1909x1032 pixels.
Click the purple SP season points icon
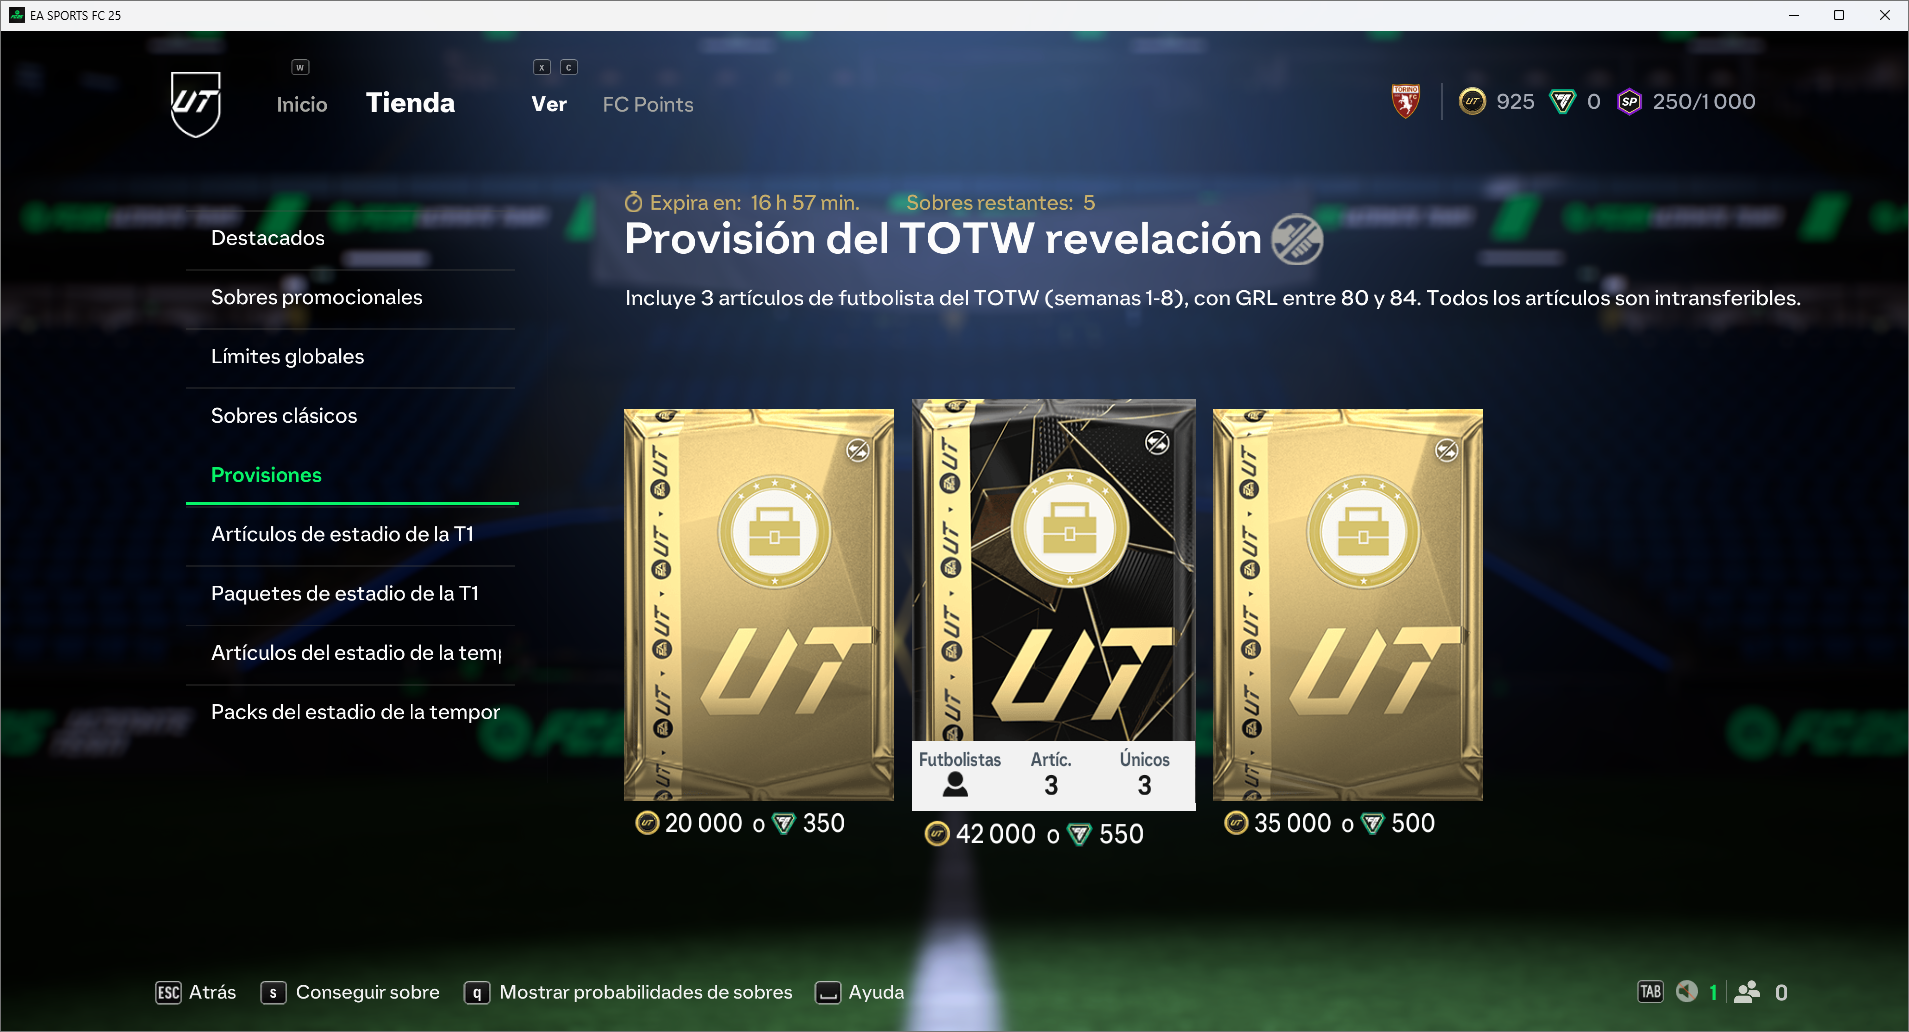pyautogui.click(x=1629, y=101)
